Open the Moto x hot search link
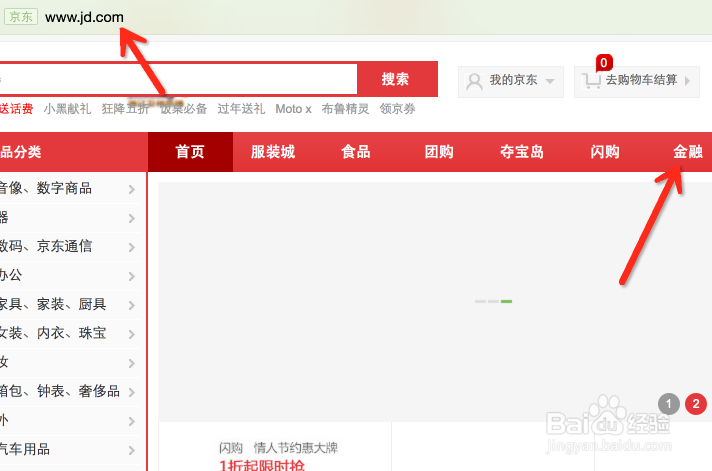 (x=293, y=109)
